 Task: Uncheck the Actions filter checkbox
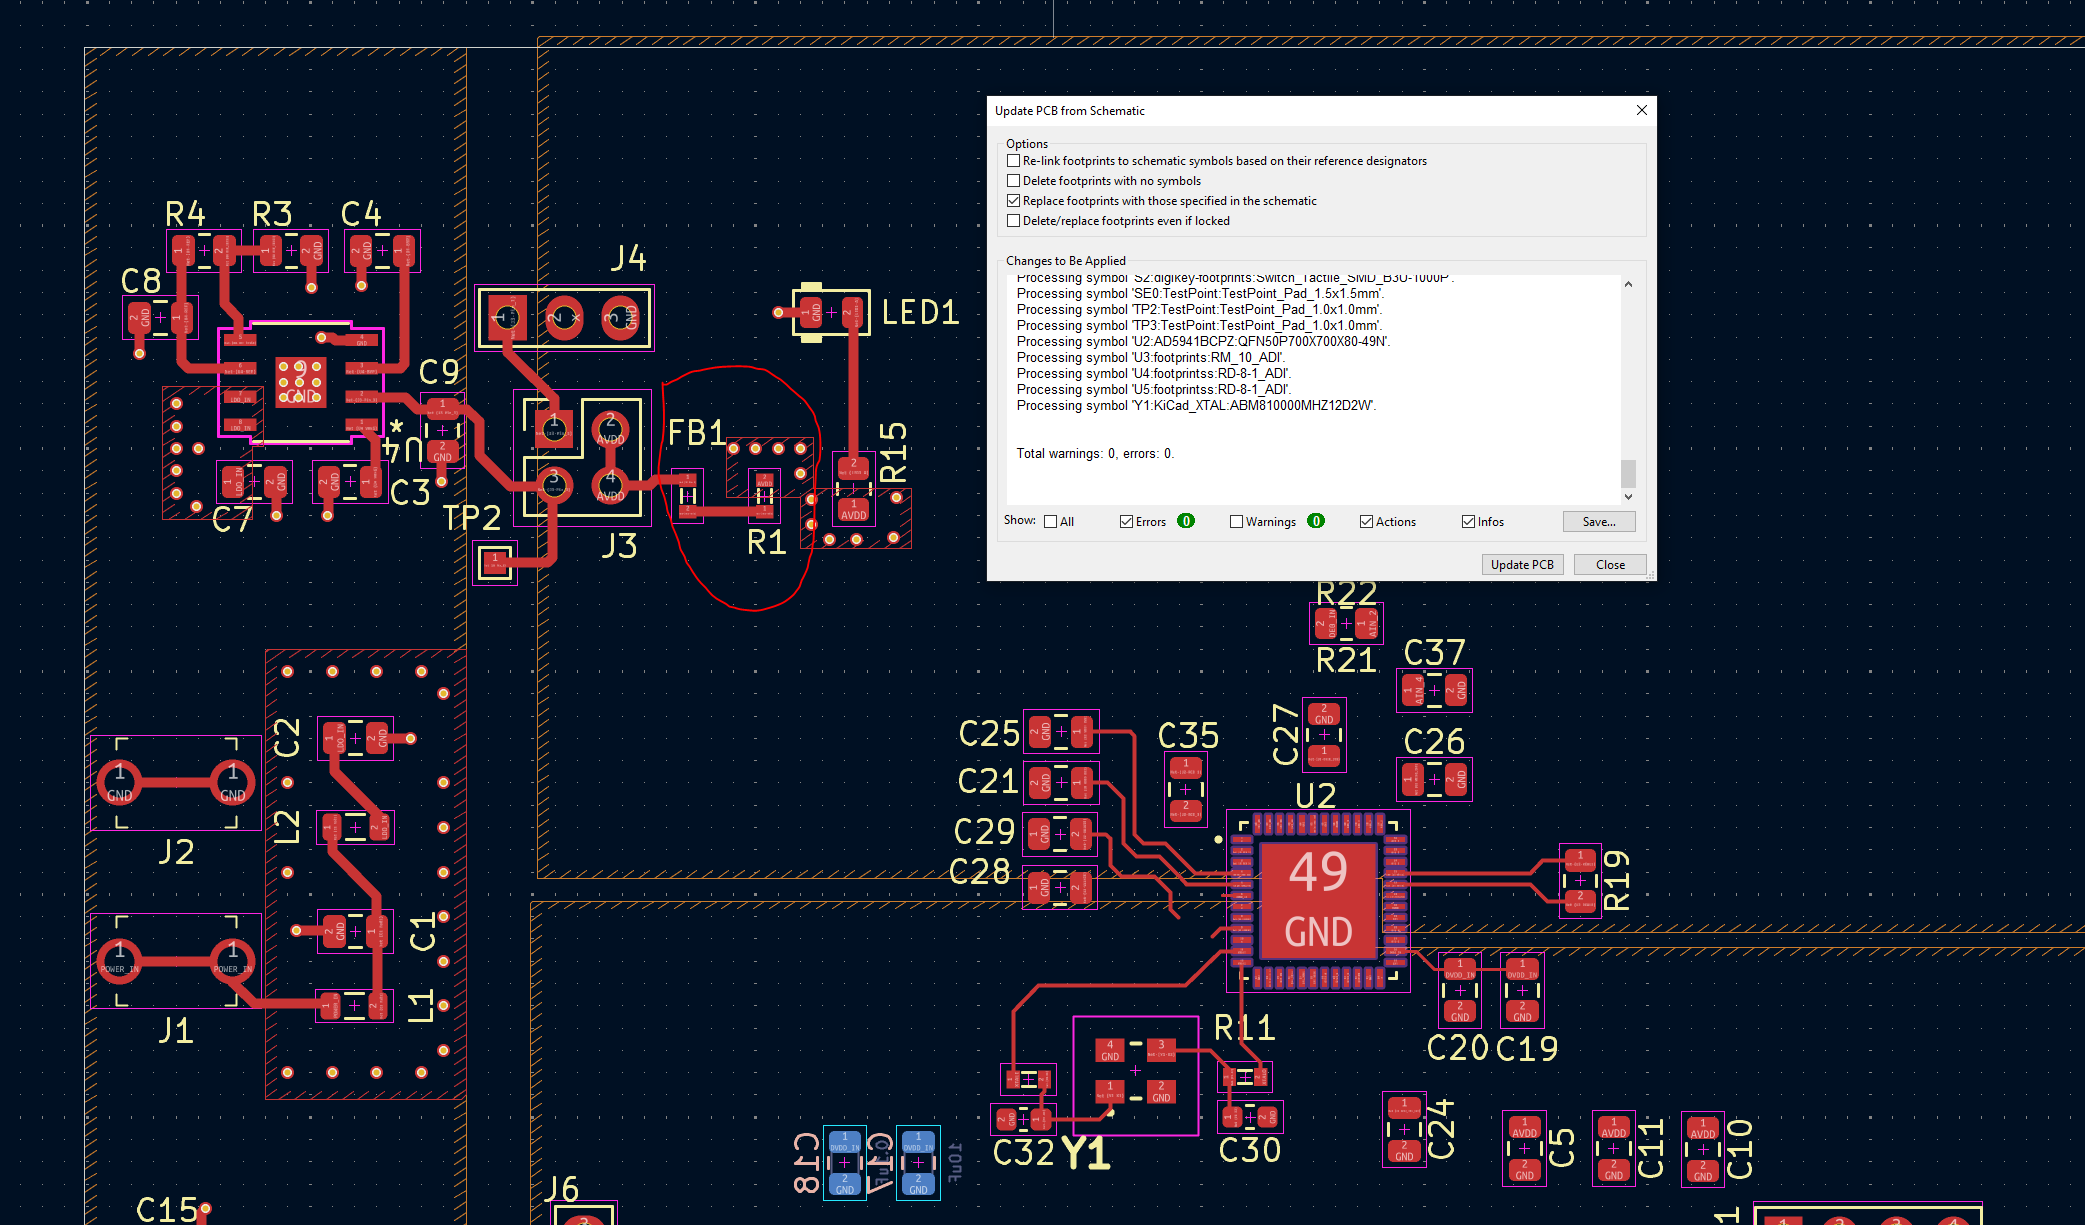tap(1366, 522)
